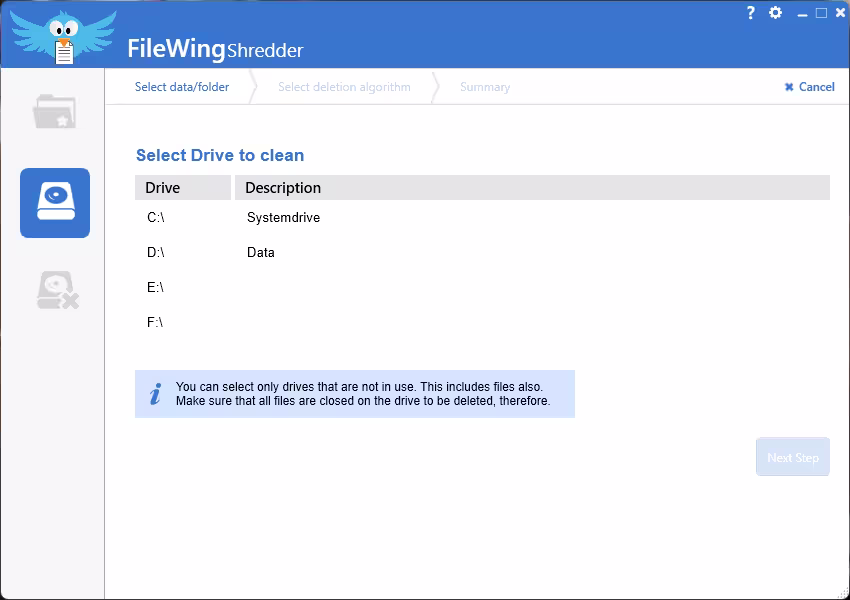Select the drive cleaning sidebar icon

click(55, 203)
